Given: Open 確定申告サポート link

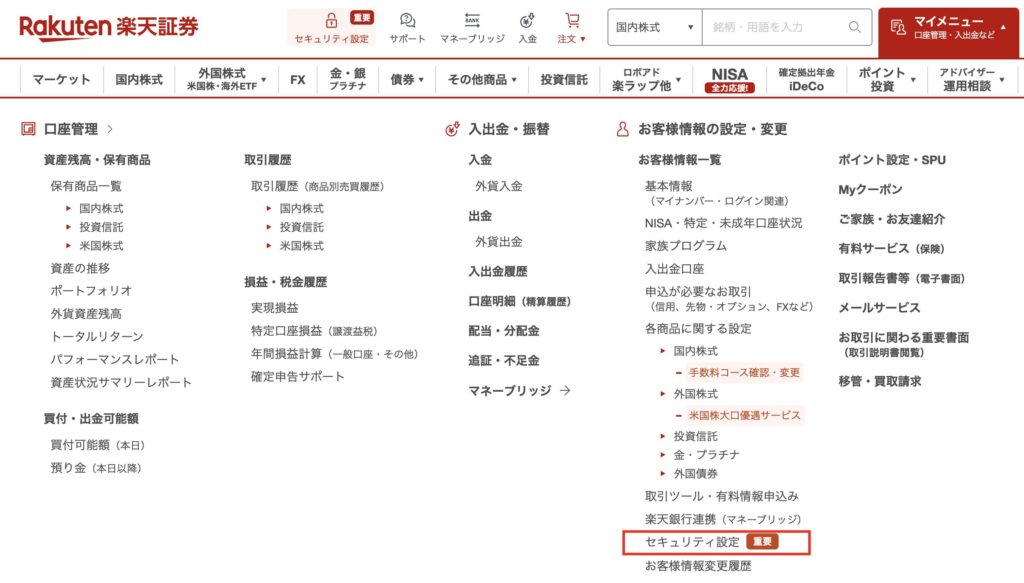Looking at the screenshot, I should tap(298, 377).
